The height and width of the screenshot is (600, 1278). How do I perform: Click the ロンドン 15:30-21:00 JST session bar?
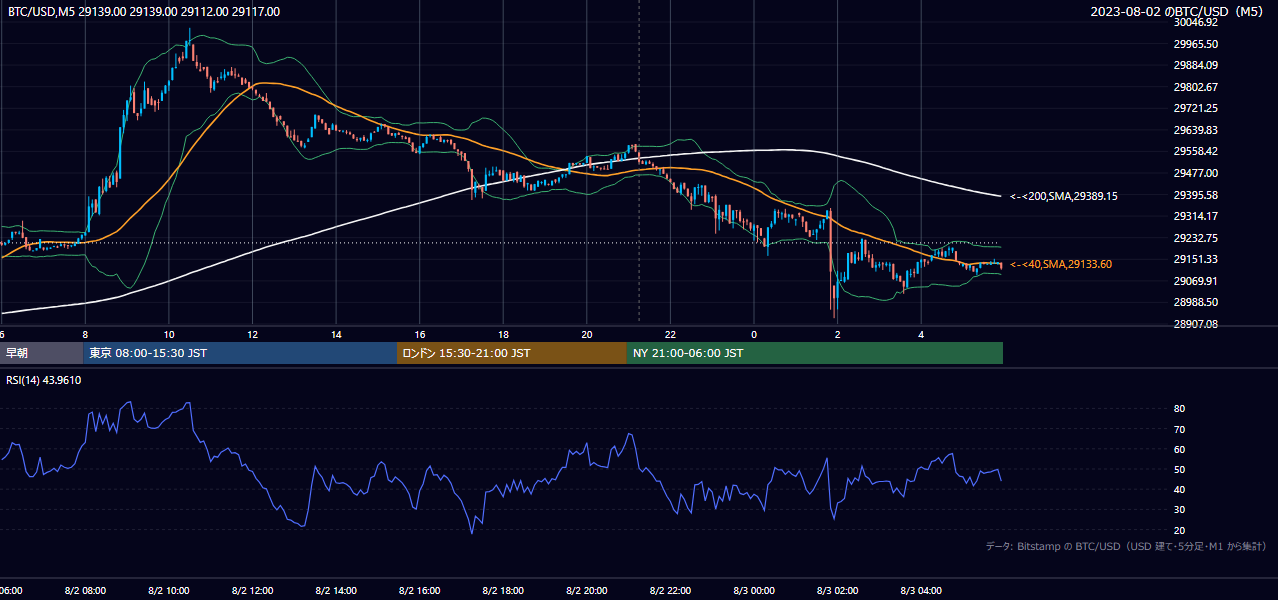click(512, 353)
